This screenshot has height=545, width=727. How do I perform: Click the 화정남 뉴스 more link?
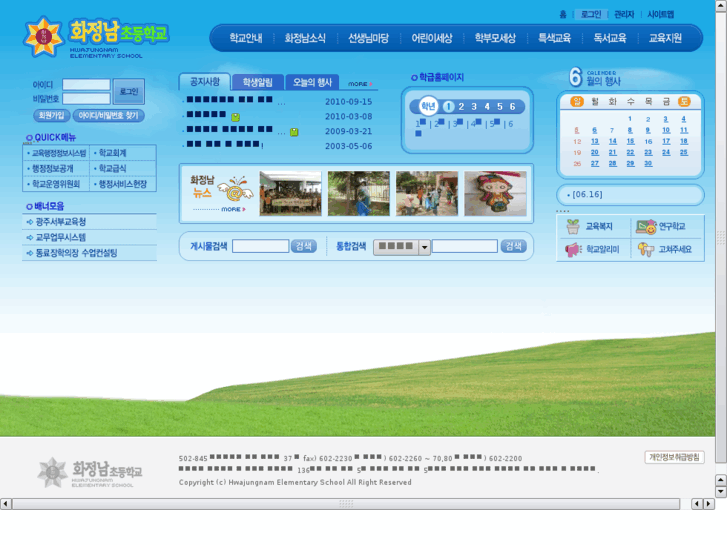pos(233,210)
